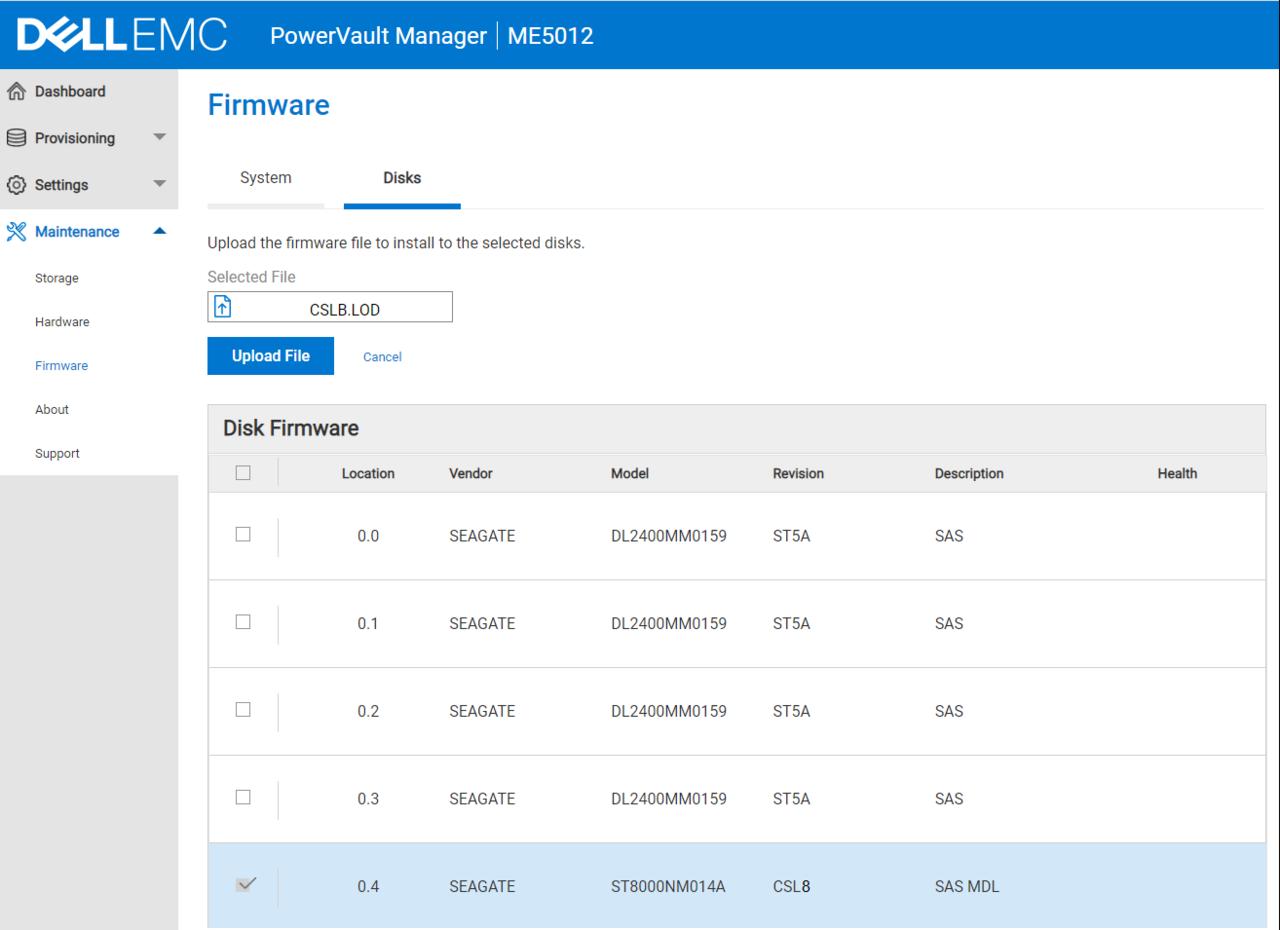Image resolution: width=1280 pixels, height=930 pixels.
Task: Click the Dell EMC logo
Action: [x=120, y=33]
